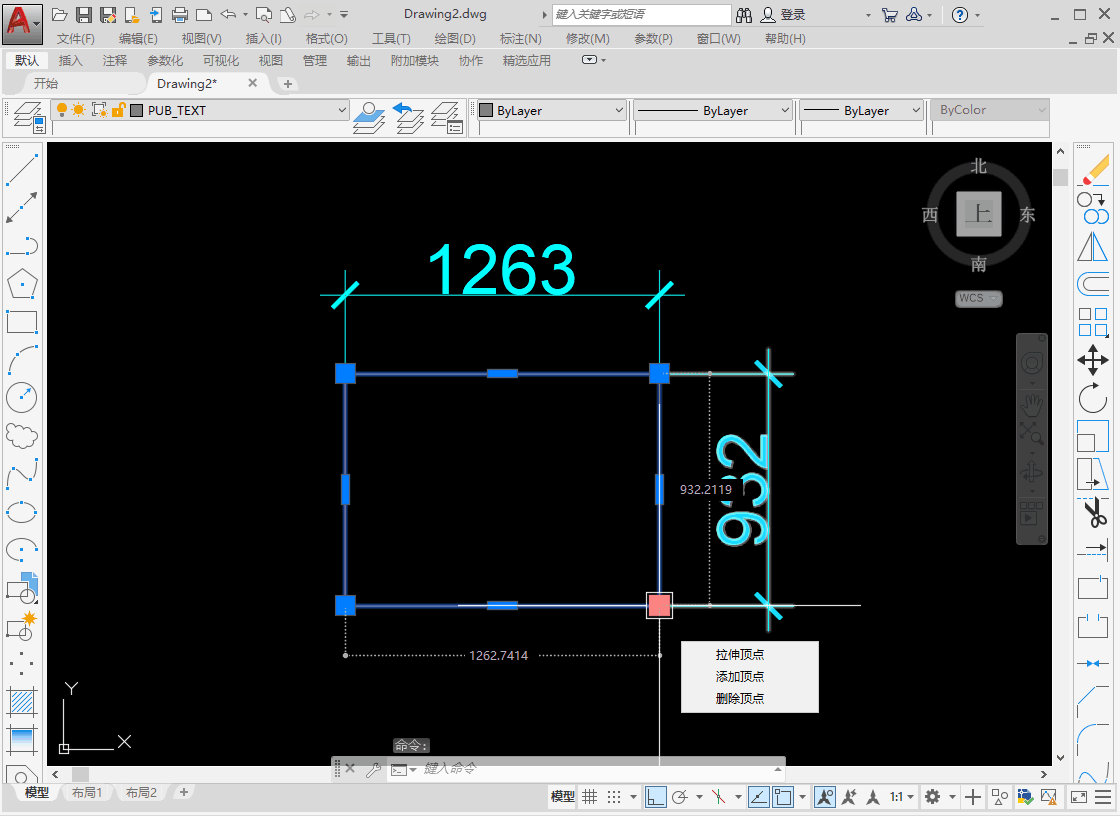Toggle grid display in status bar

589,797
